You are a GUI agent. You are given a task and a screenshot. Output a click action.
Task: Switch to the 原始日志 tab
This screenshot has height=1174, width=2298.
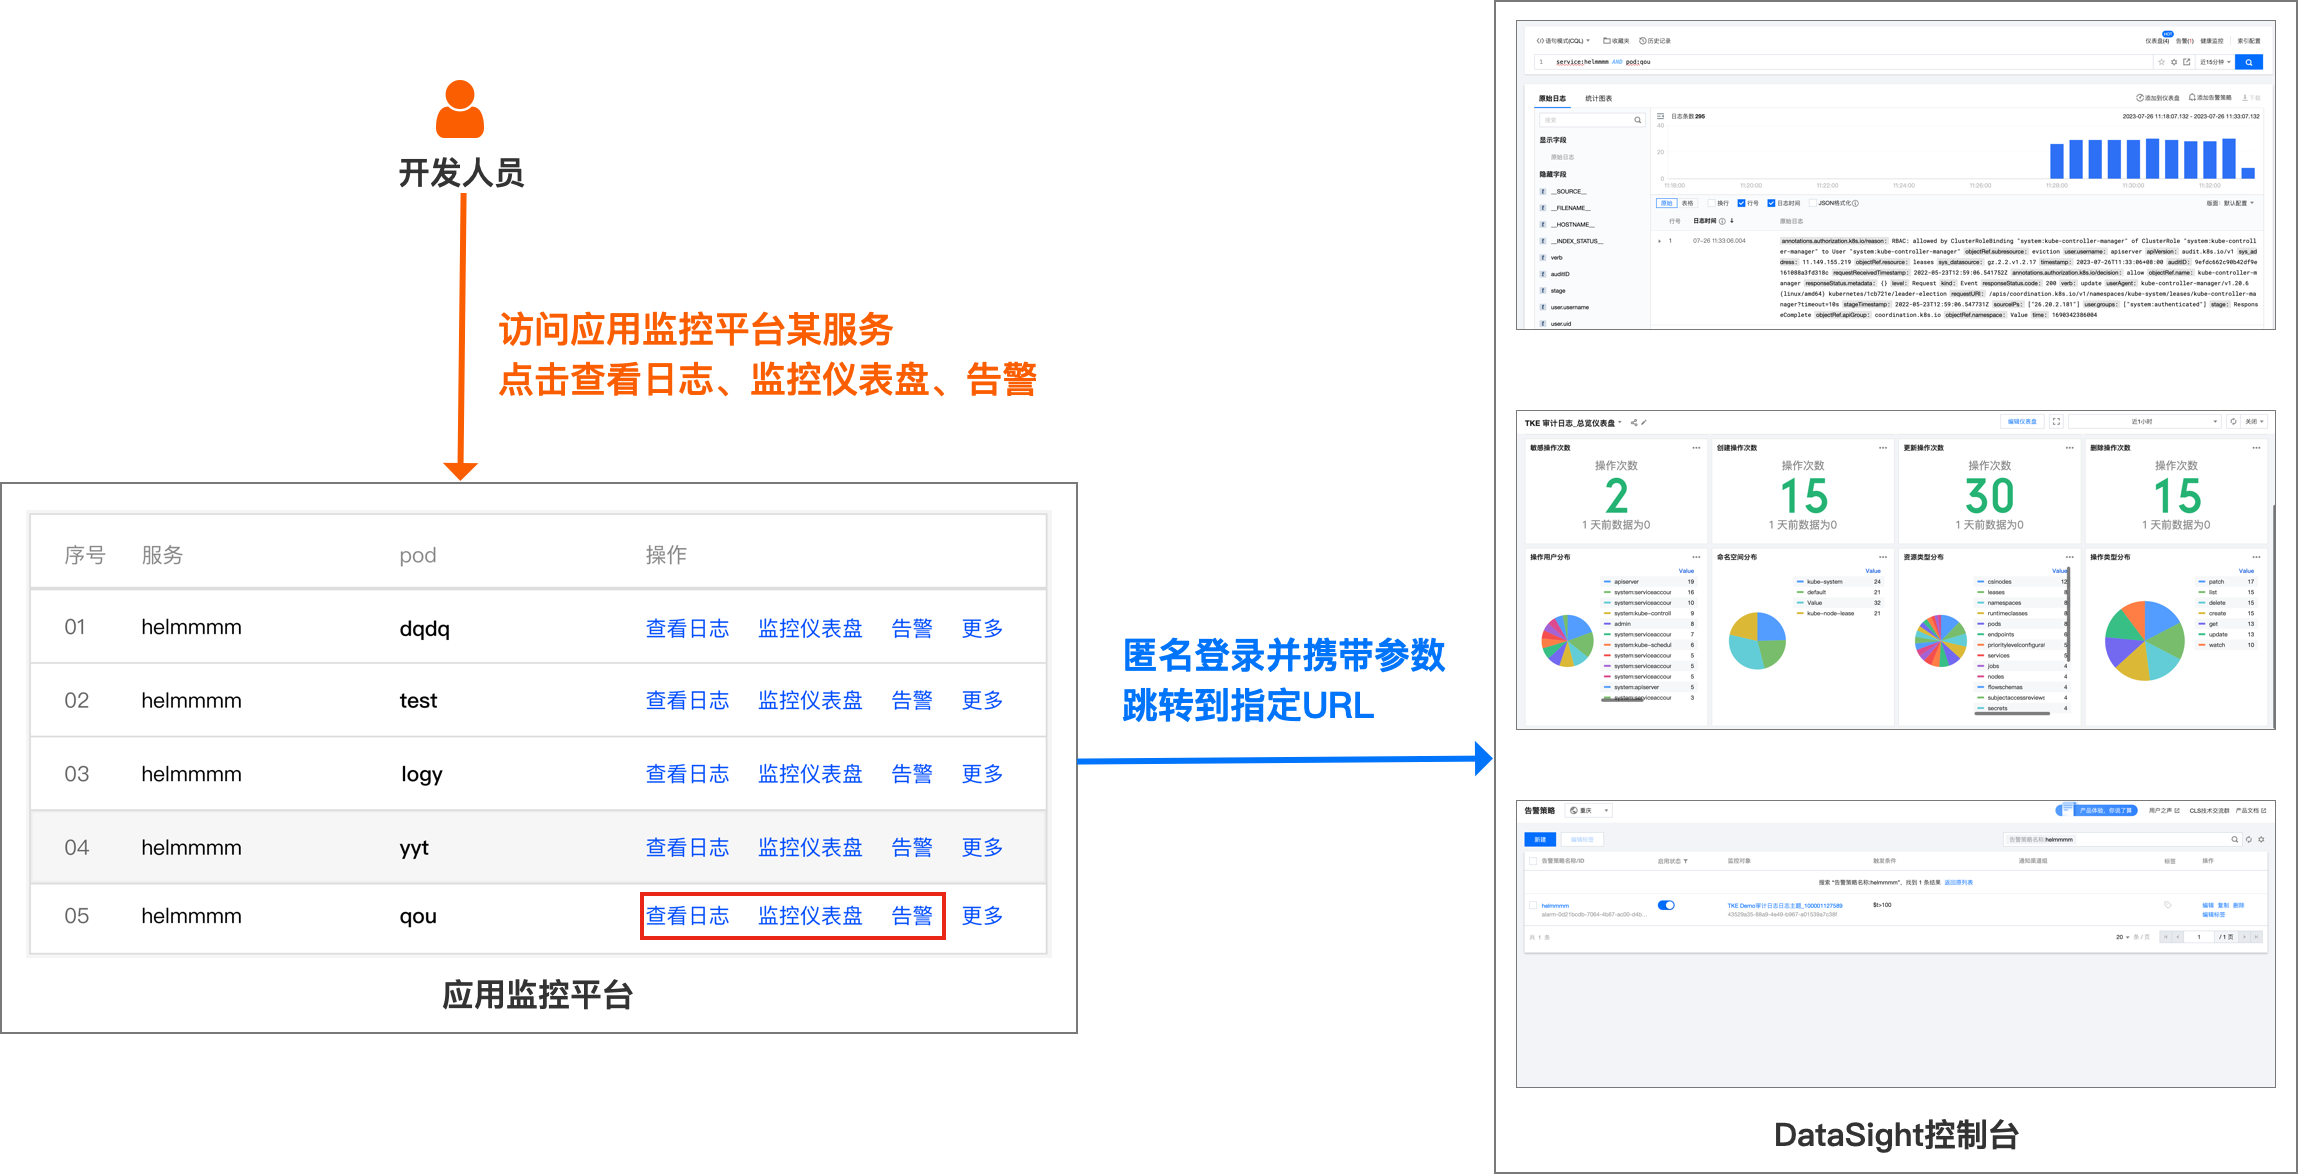click(x=1552, y=98)
